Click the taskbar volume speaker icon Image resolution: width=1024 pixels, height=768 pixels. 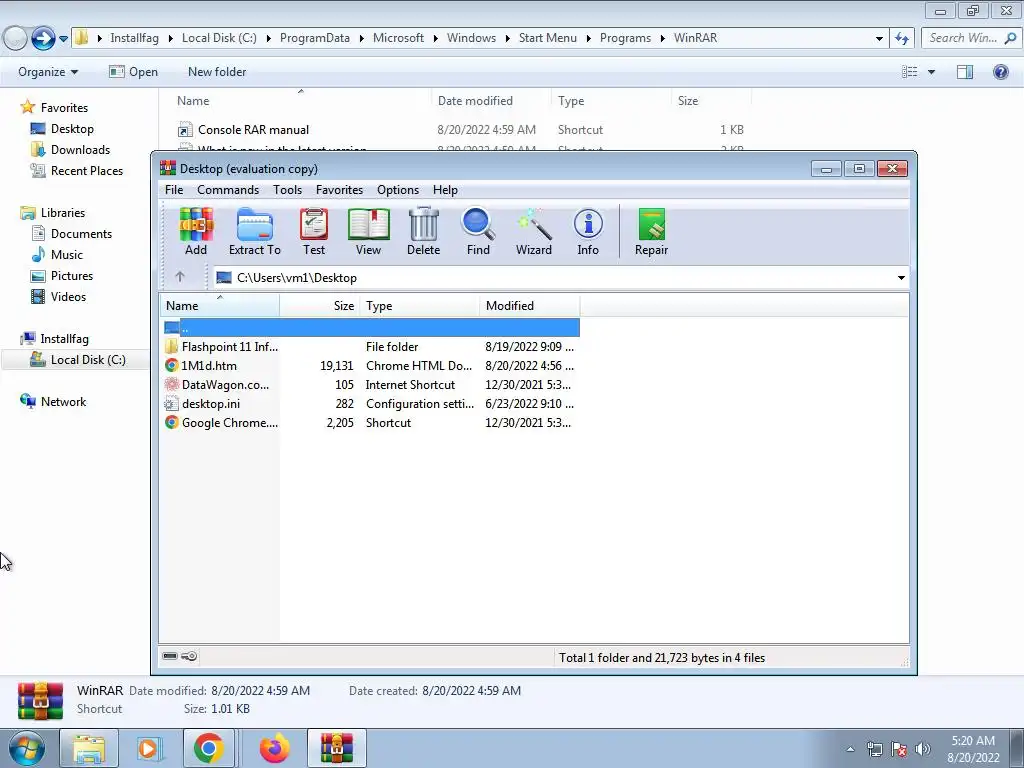tap(922, 749)
